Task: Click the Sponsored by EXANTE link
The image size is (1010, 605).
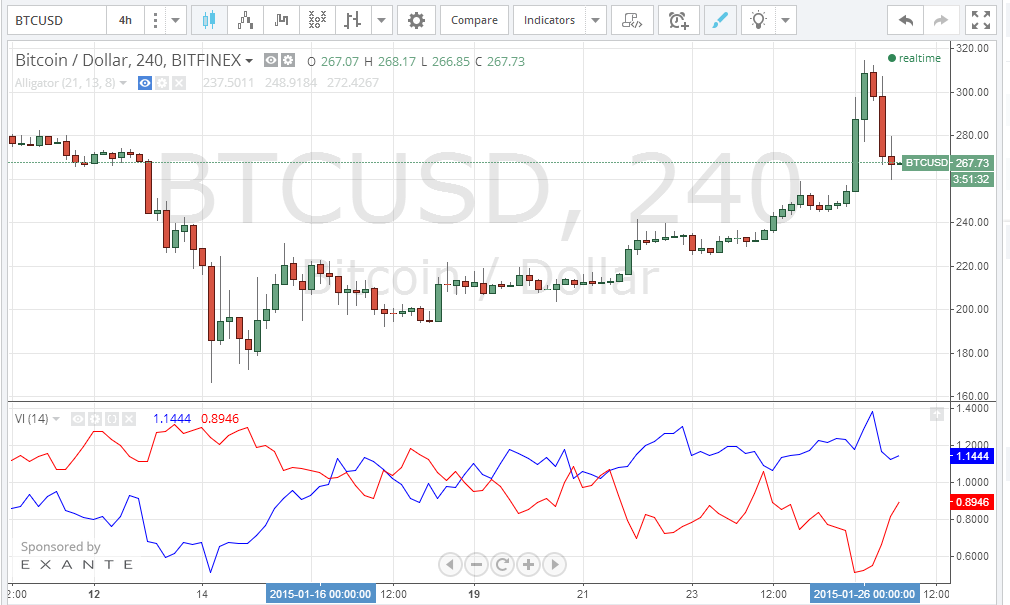Action: (x=77, y=555)
